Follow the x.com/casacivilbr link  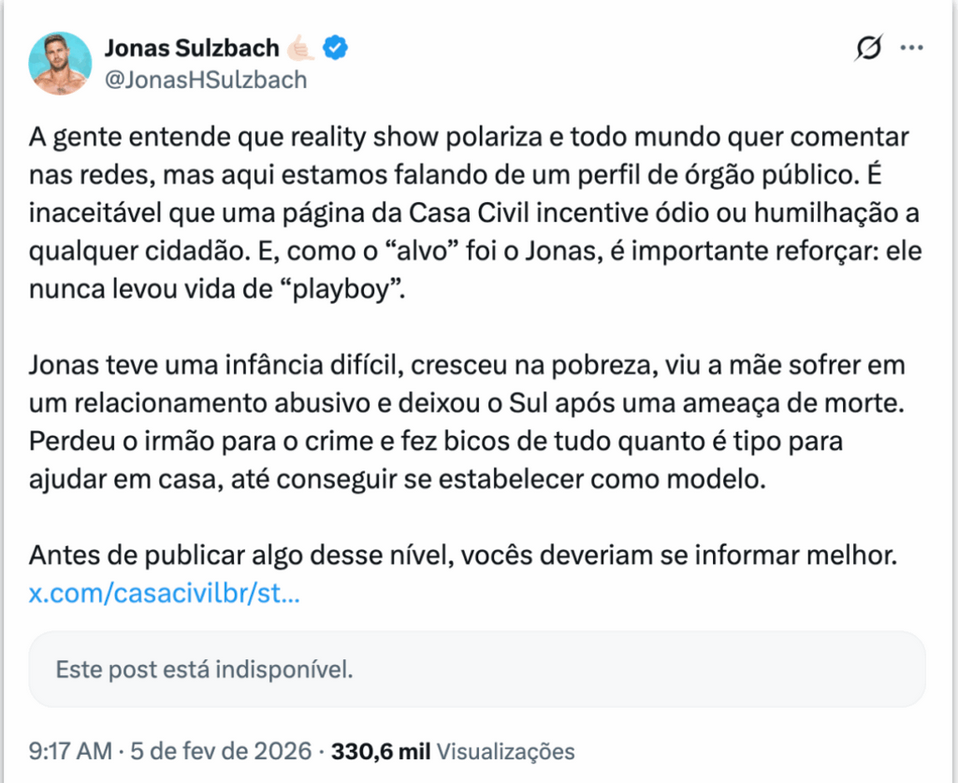click(164, 593)
